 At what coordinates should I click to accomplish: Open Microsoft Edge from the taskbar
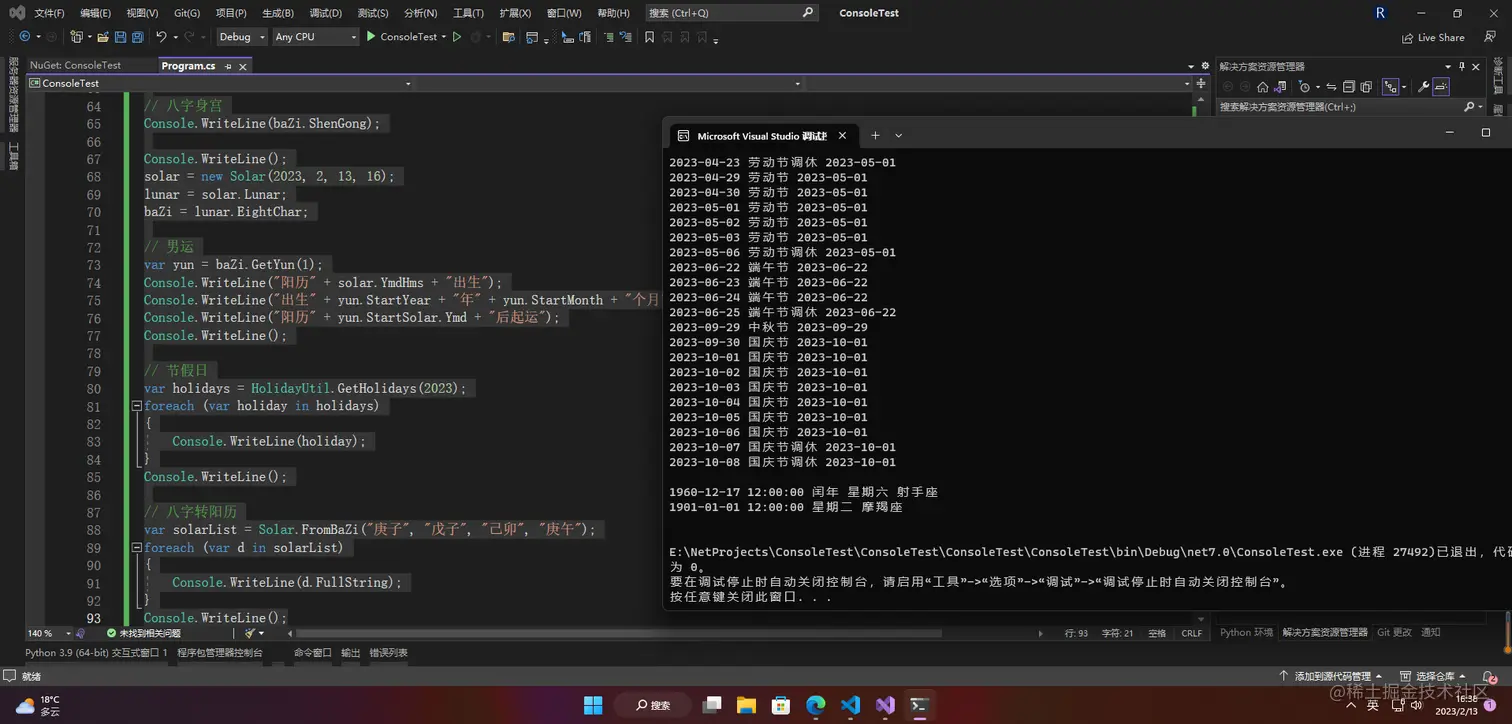816,705
